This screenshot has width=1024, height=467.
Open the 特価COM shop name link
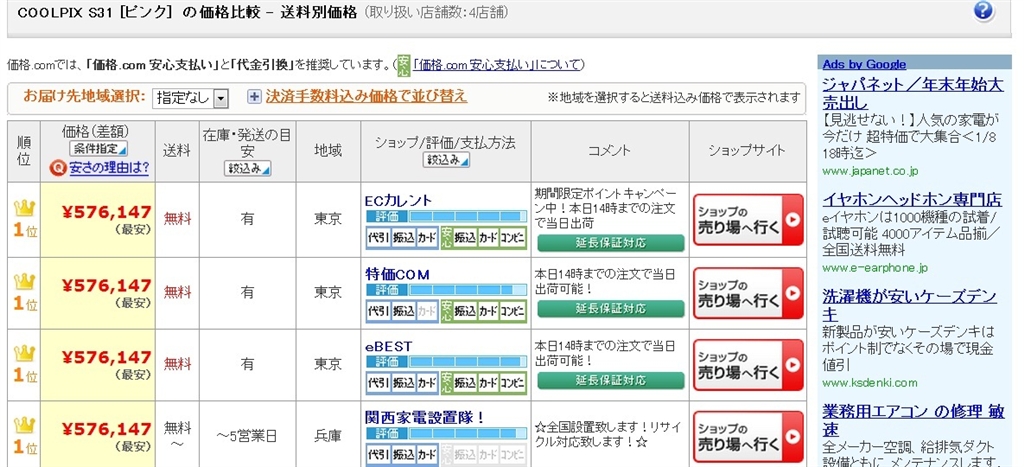click(397, 274)
